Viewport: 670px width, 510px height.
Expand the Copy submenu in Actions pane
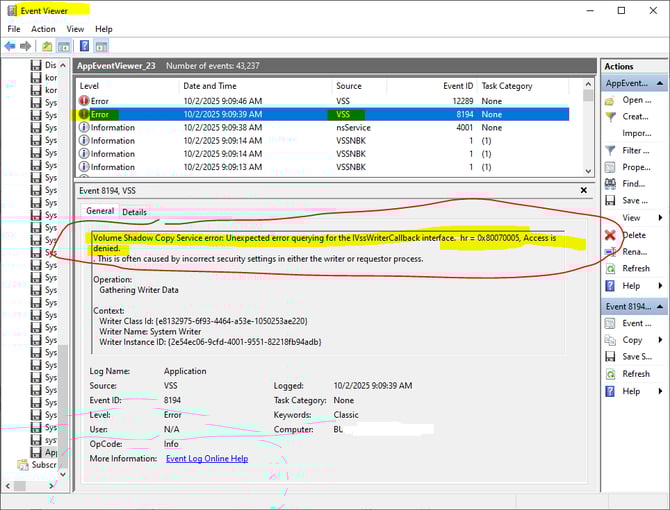tap(657, 340)
